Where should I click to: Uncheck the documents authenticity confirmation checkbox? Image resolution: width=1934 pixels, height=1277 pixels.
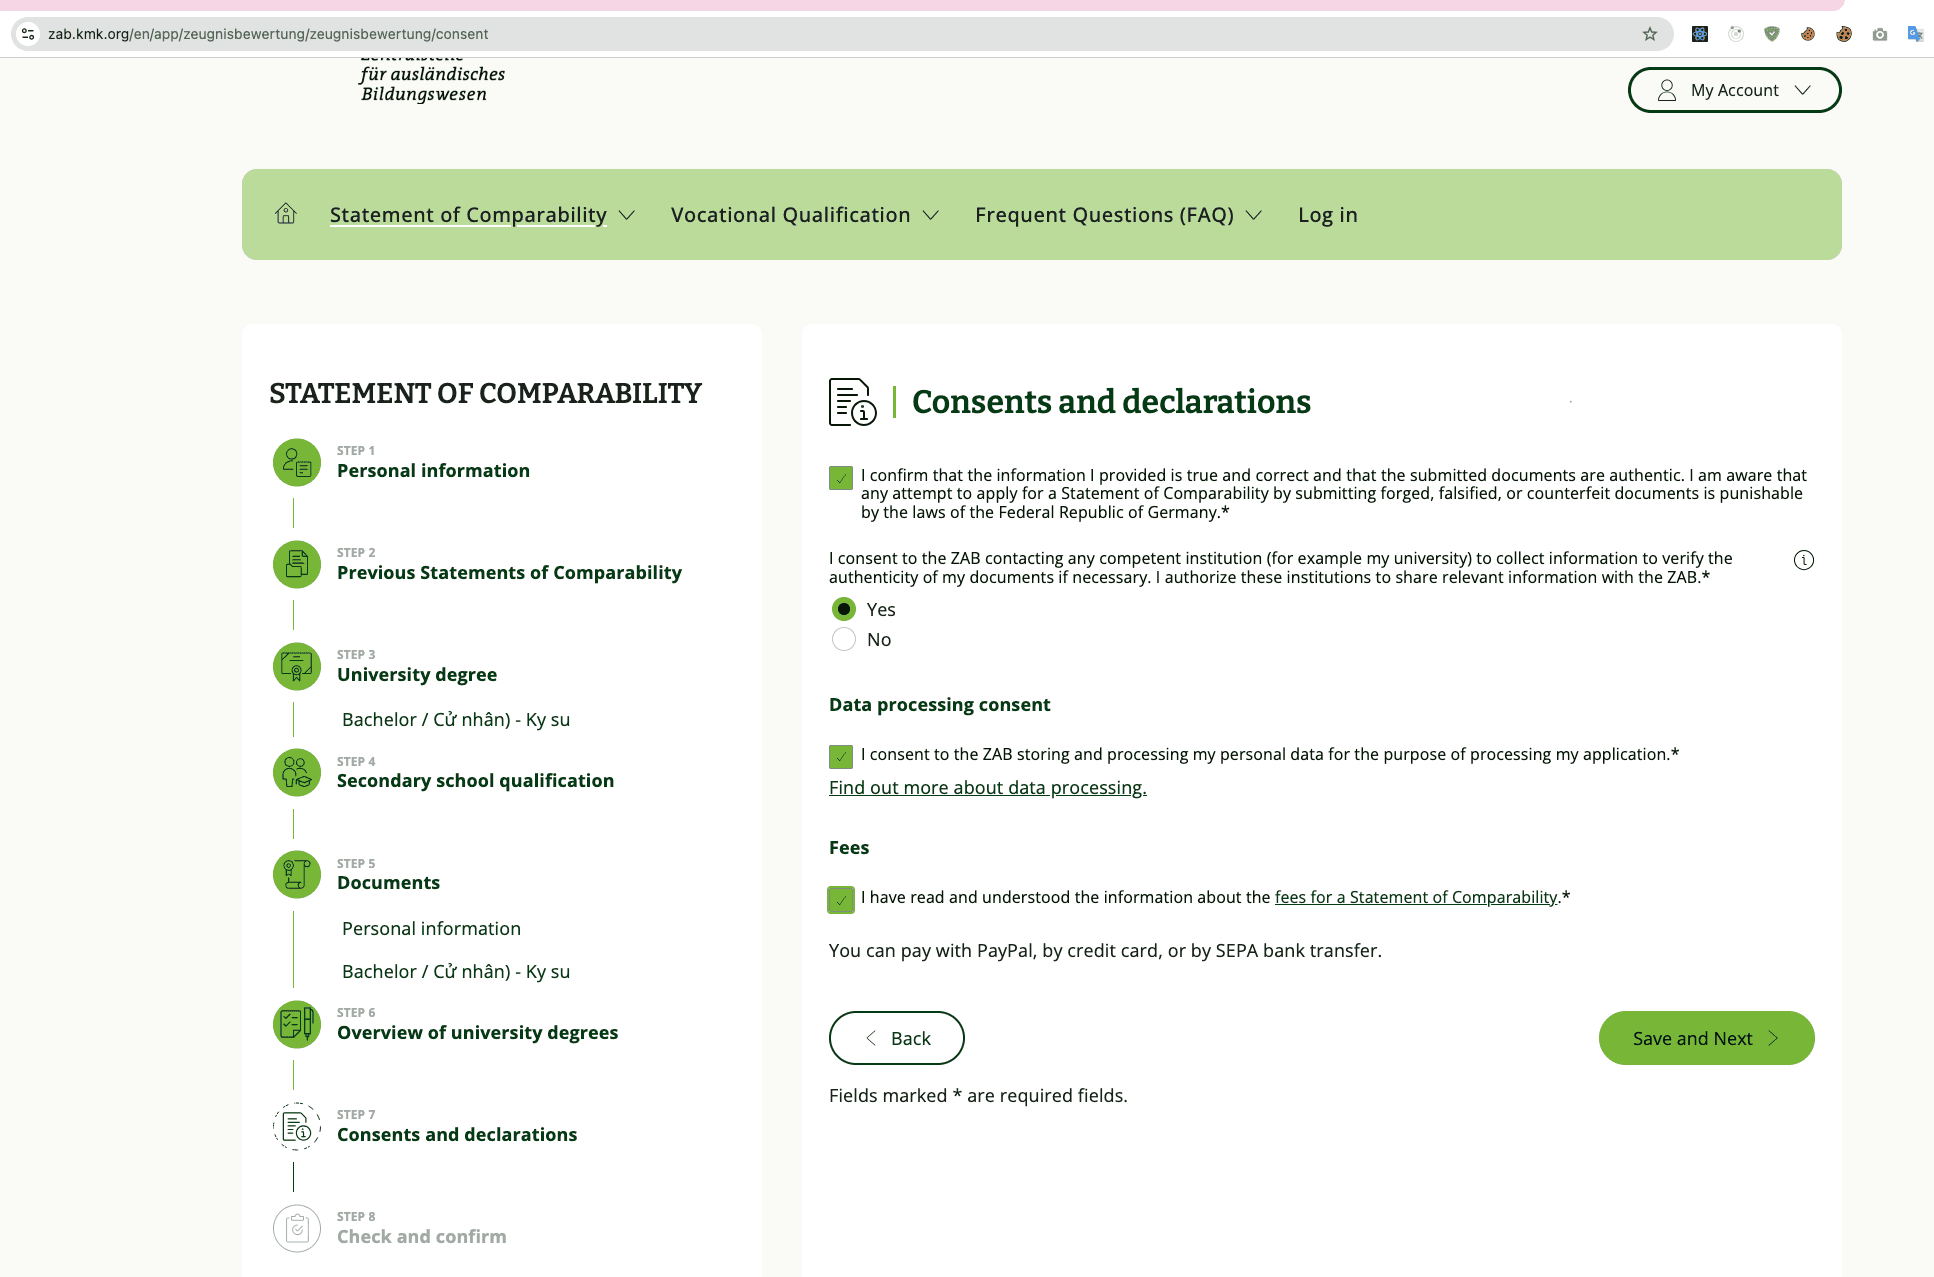(x=840, y=478)
